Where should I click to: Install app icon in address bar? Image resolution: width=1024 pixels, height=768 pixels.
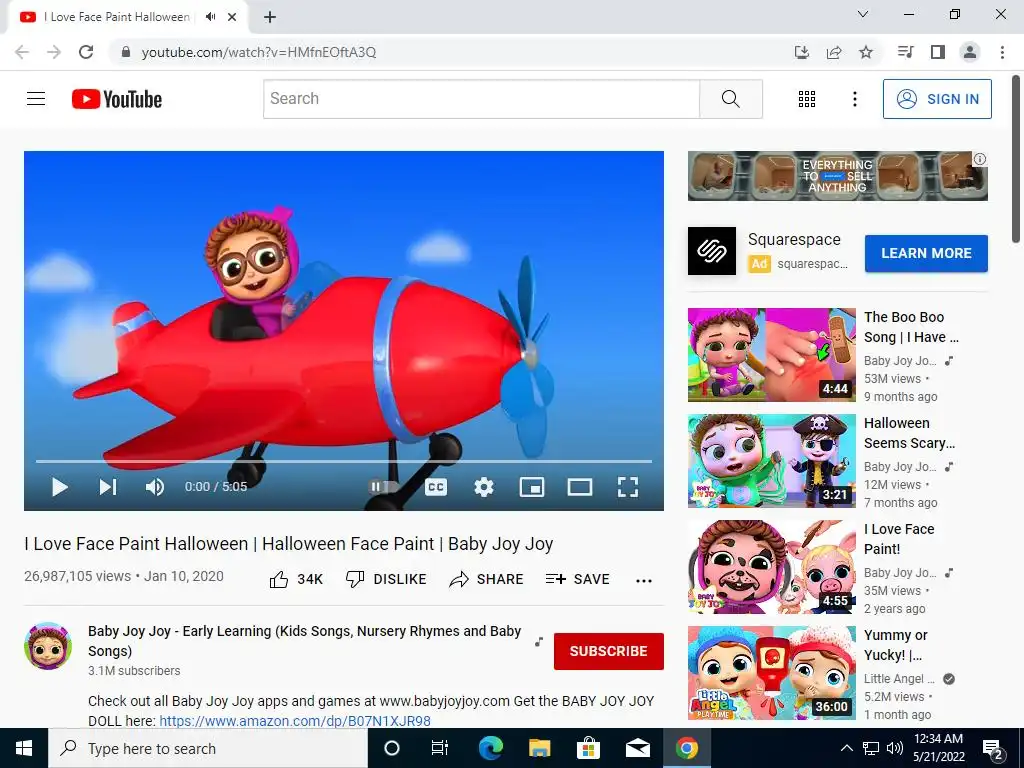tap(802, 52)
